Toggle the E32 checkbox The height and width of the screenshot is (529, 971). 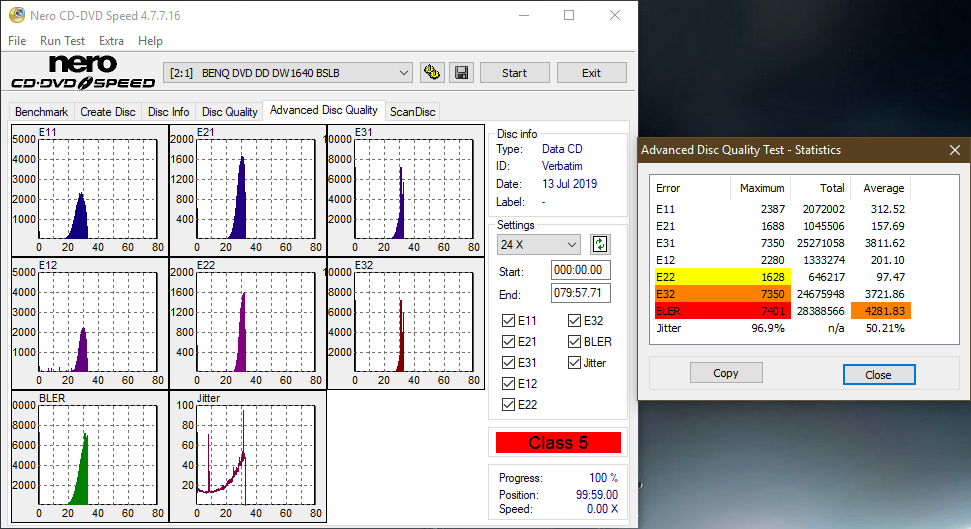tap(574, 320)
